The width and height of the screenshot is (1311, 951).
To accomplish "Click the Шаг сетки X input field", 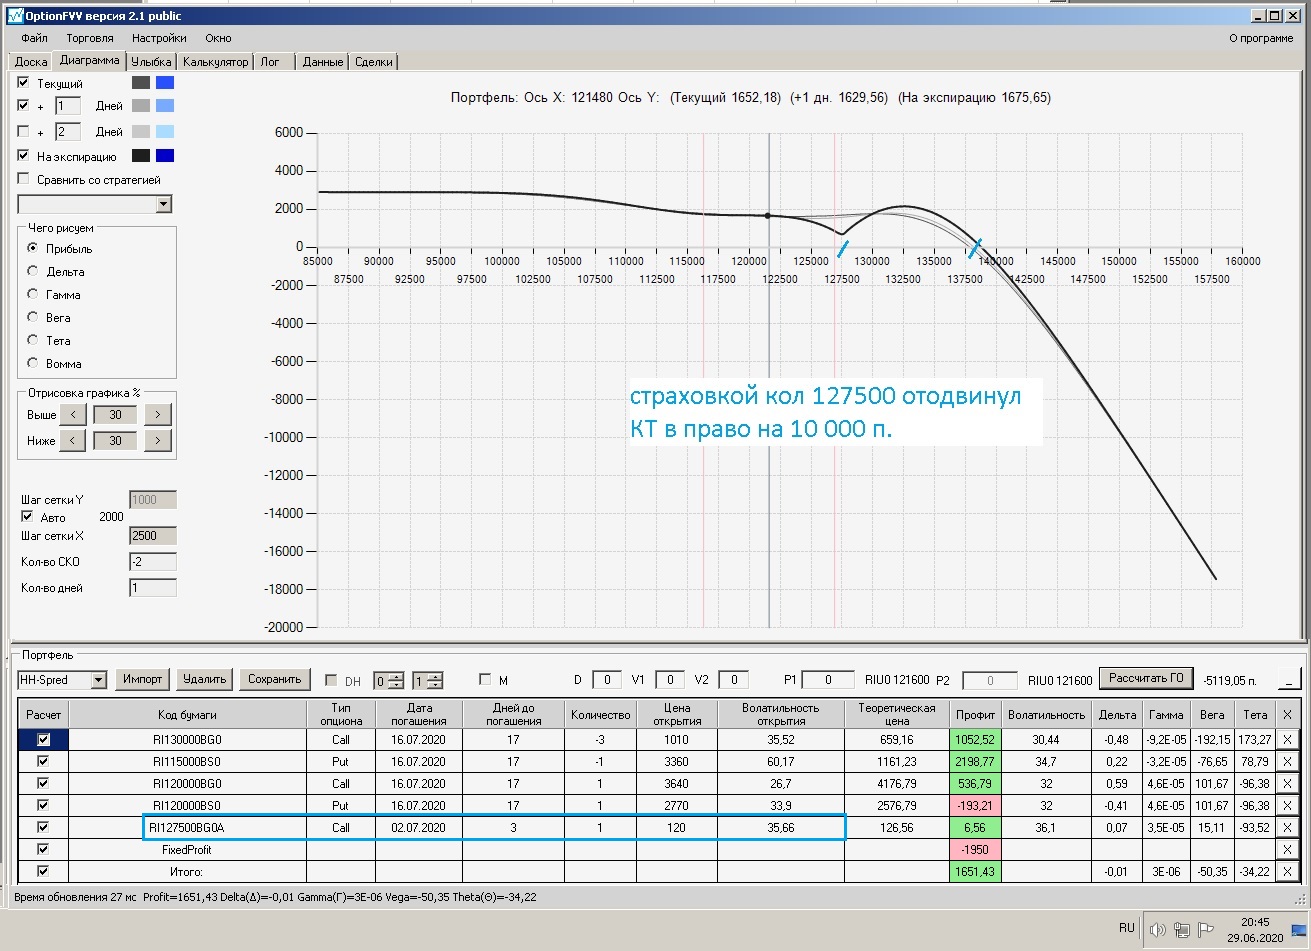I will pyautogui.click(x=153, y=536).
